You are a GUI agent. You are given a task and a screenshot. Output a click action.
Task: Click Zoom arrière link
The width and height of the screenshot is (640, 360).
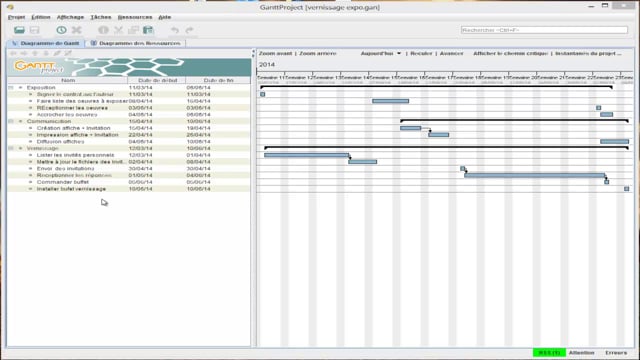pyautogui.click(x=318, y=53)
